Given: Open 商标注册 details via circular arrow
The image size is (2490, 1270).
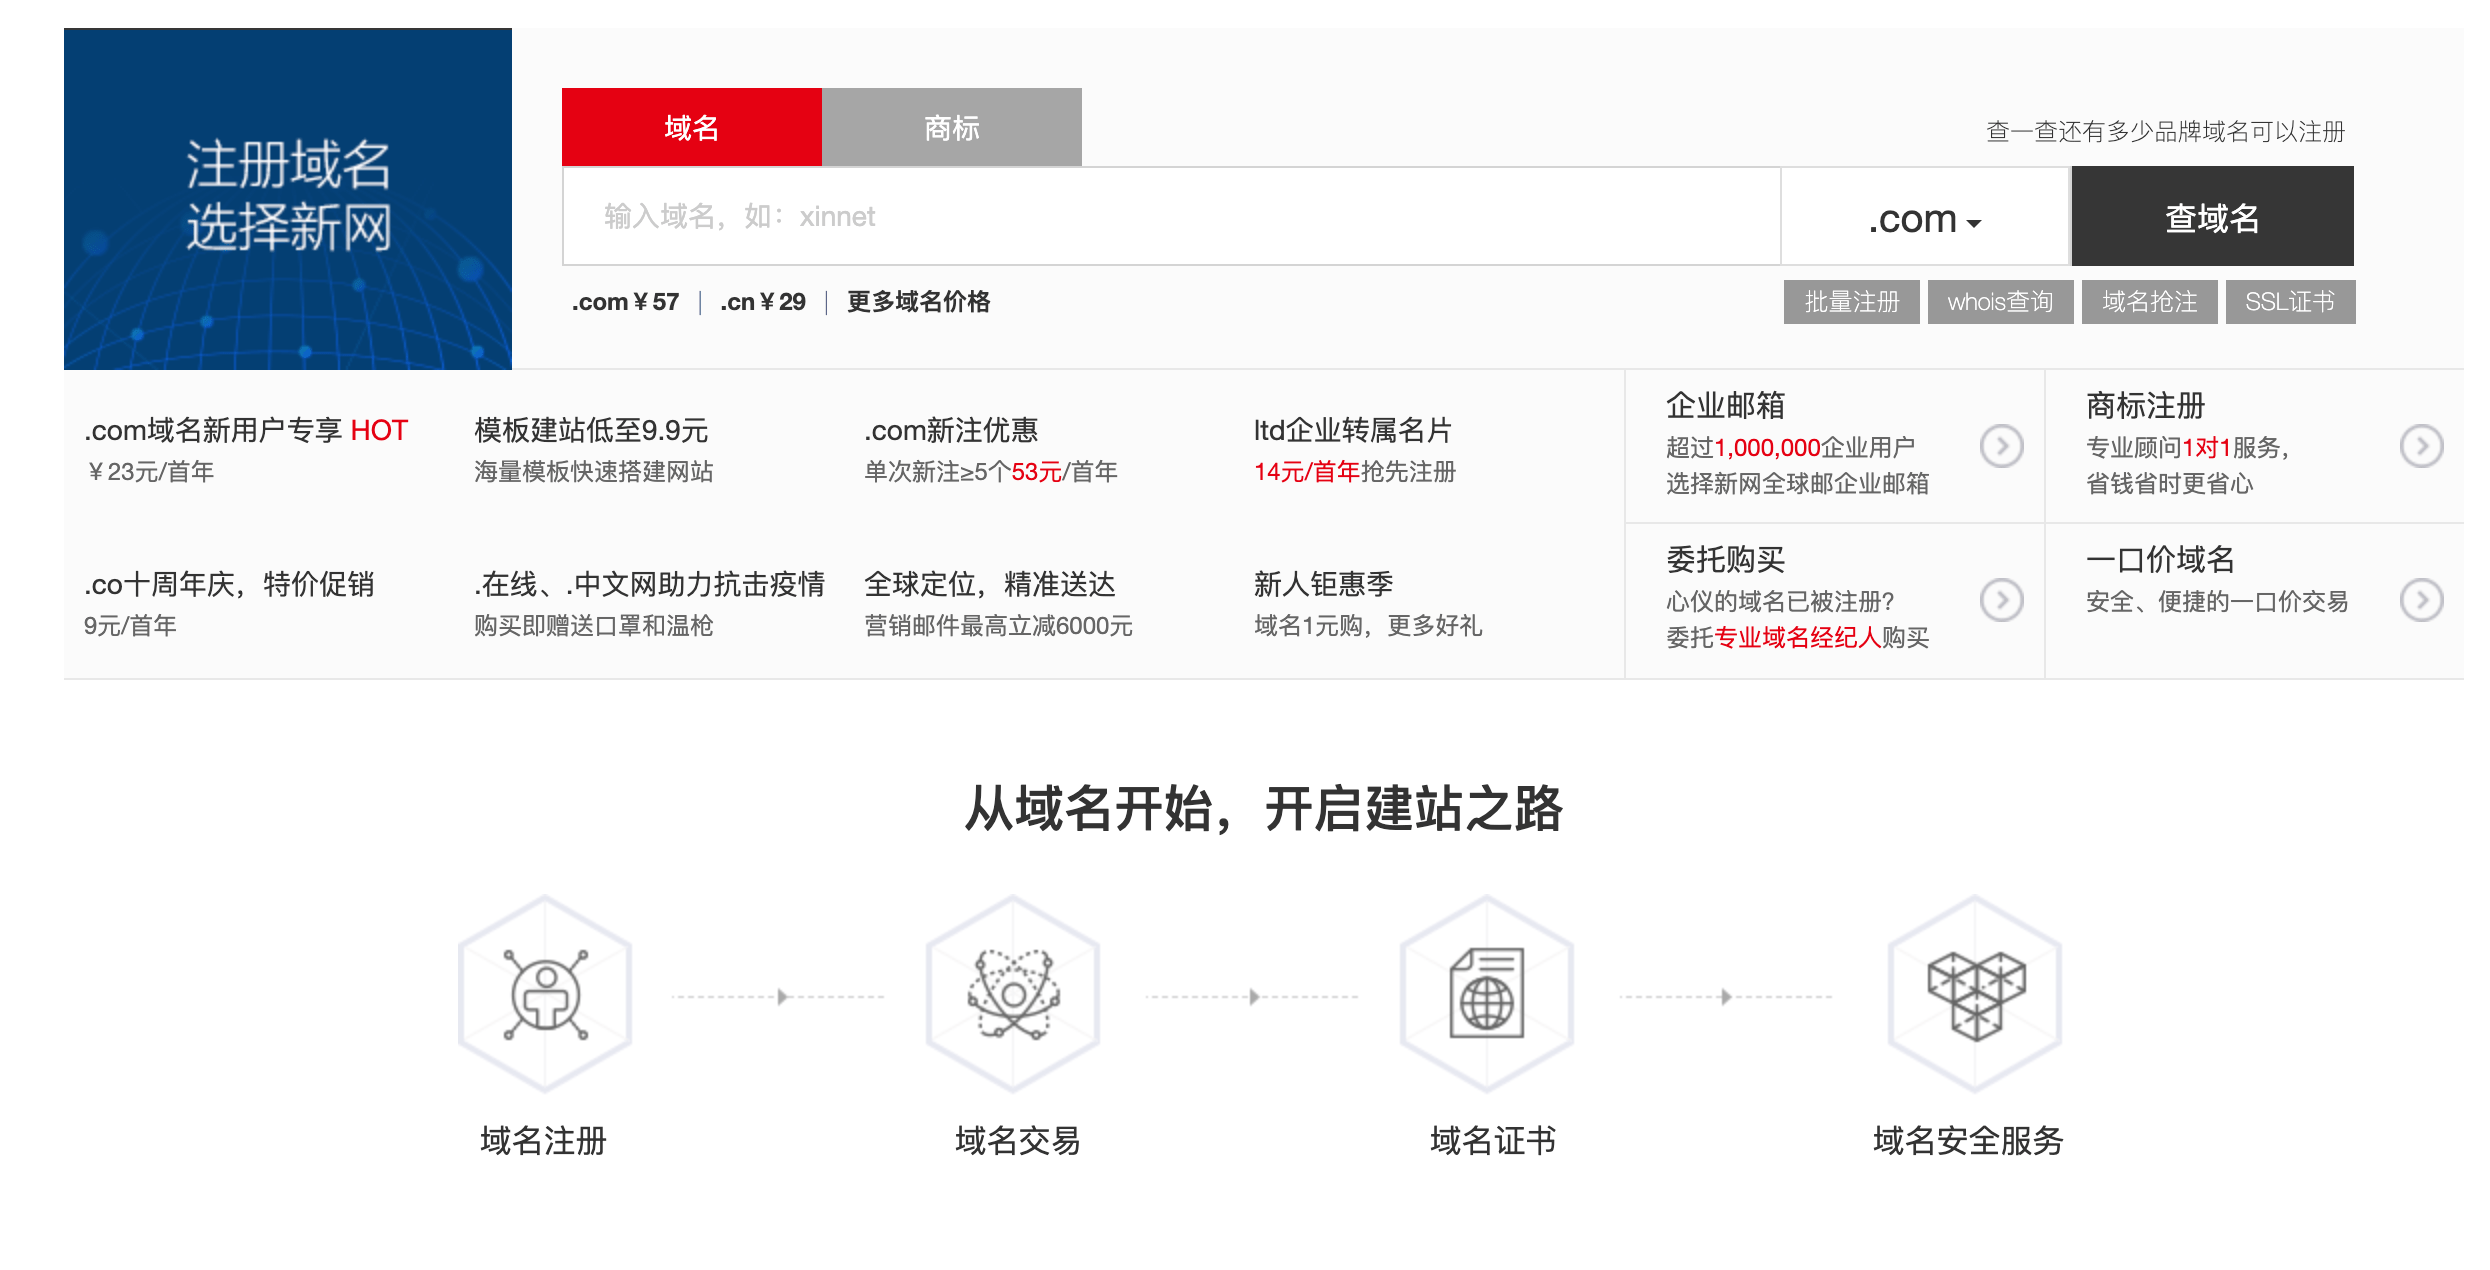Looking at the screenshot, I should [2421, 447].
